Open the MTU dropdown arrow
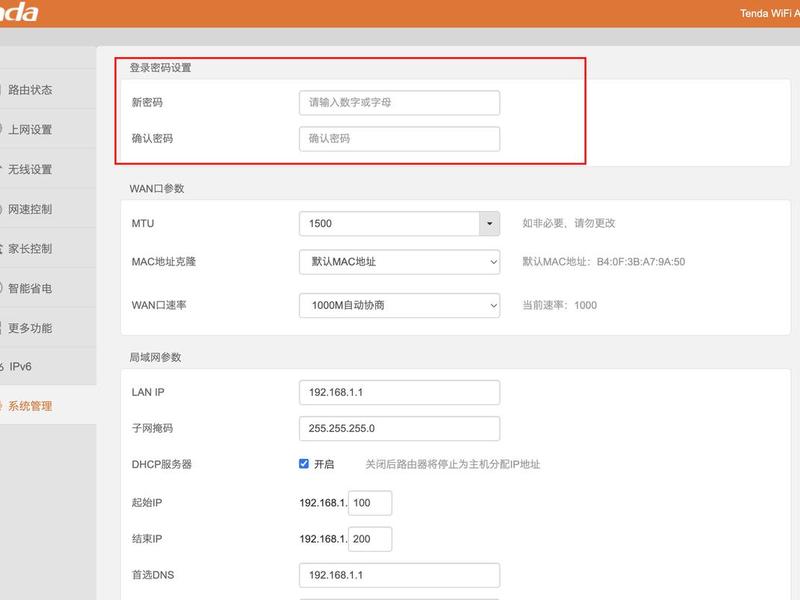This screenshot has height=600, width=800. (x=489, y=223)
